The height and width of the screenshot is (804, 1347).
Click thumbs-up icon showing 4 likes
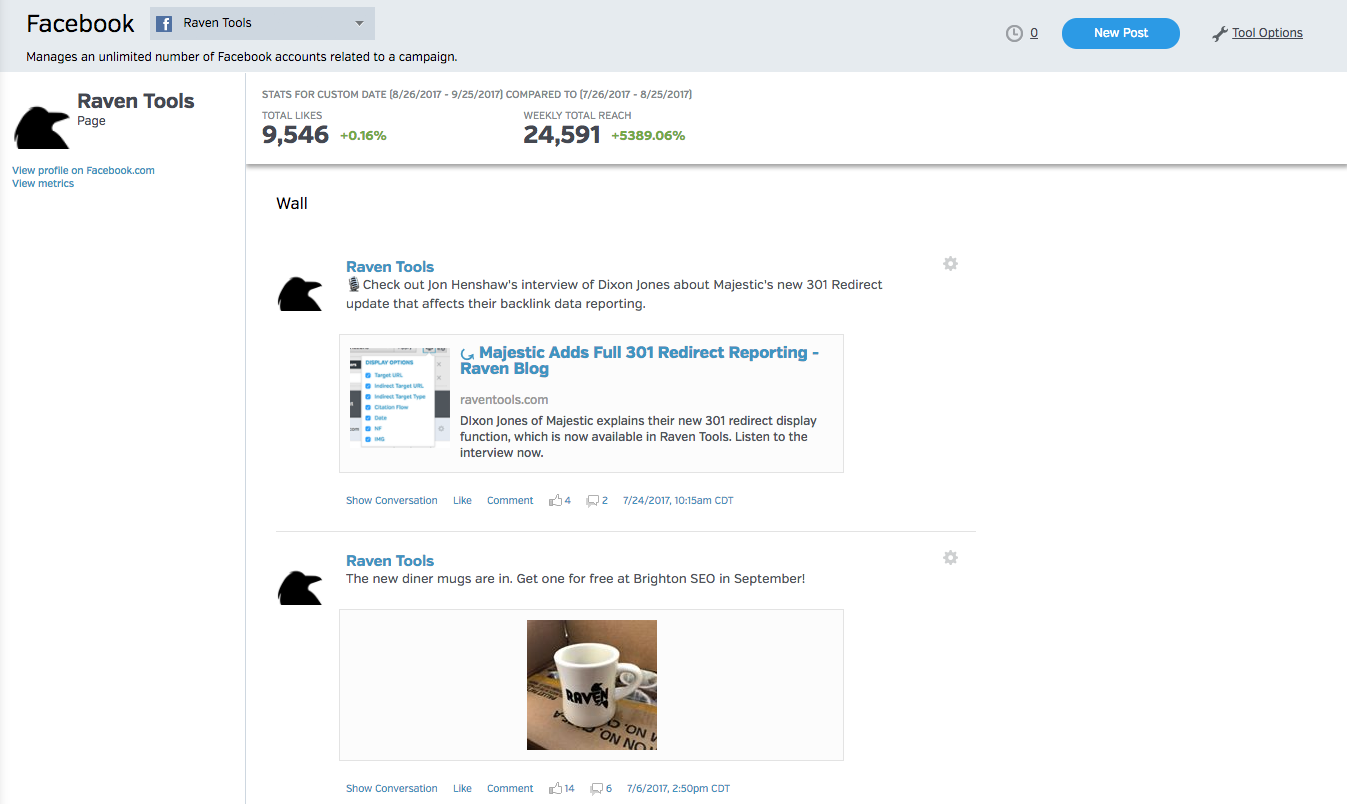point(555,500)
